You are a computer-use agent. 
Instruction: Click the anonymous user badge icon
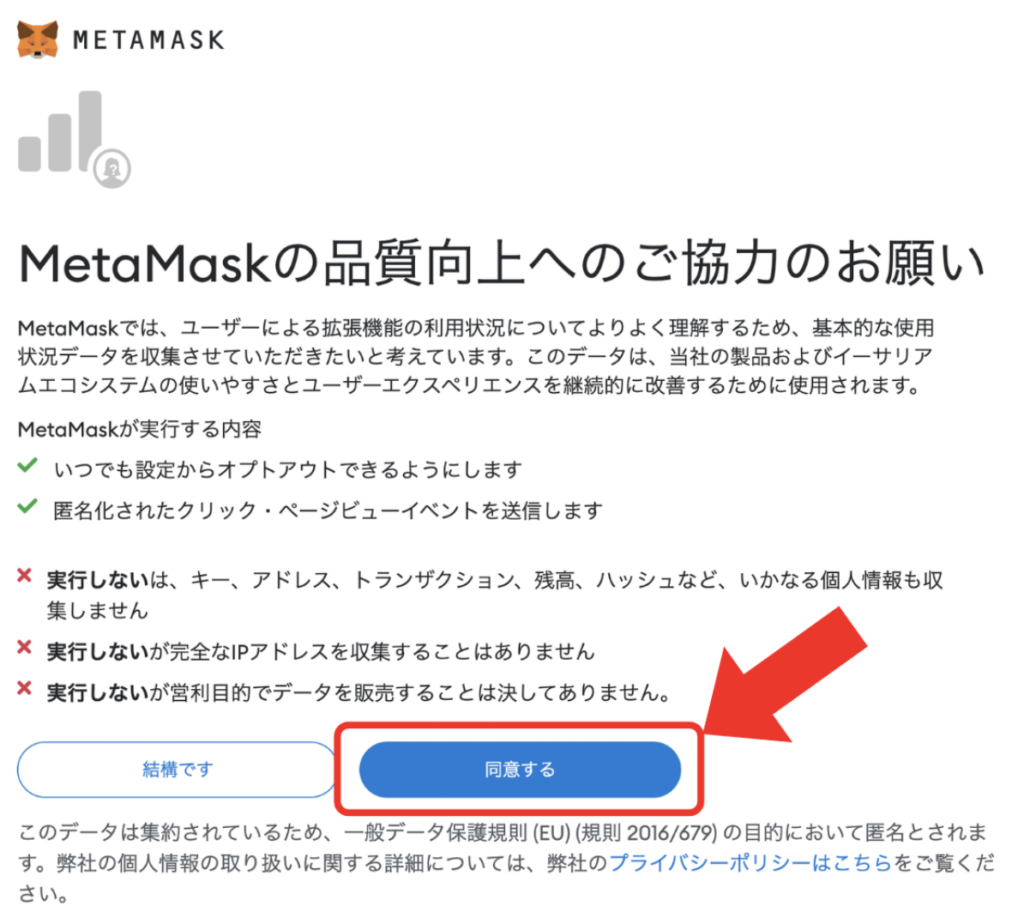click(x=112, y=169)
